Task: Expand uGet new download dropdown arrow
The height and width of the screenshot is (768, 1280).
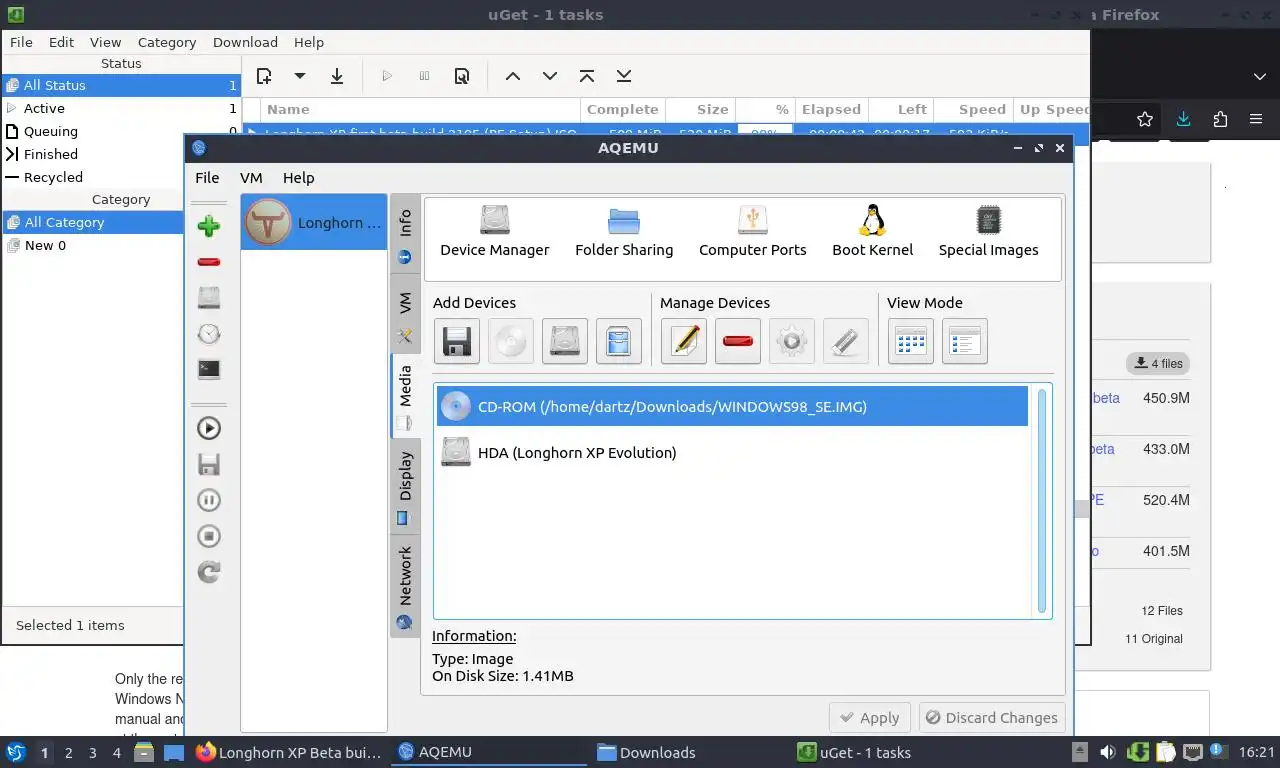Action: coord(299,76)
